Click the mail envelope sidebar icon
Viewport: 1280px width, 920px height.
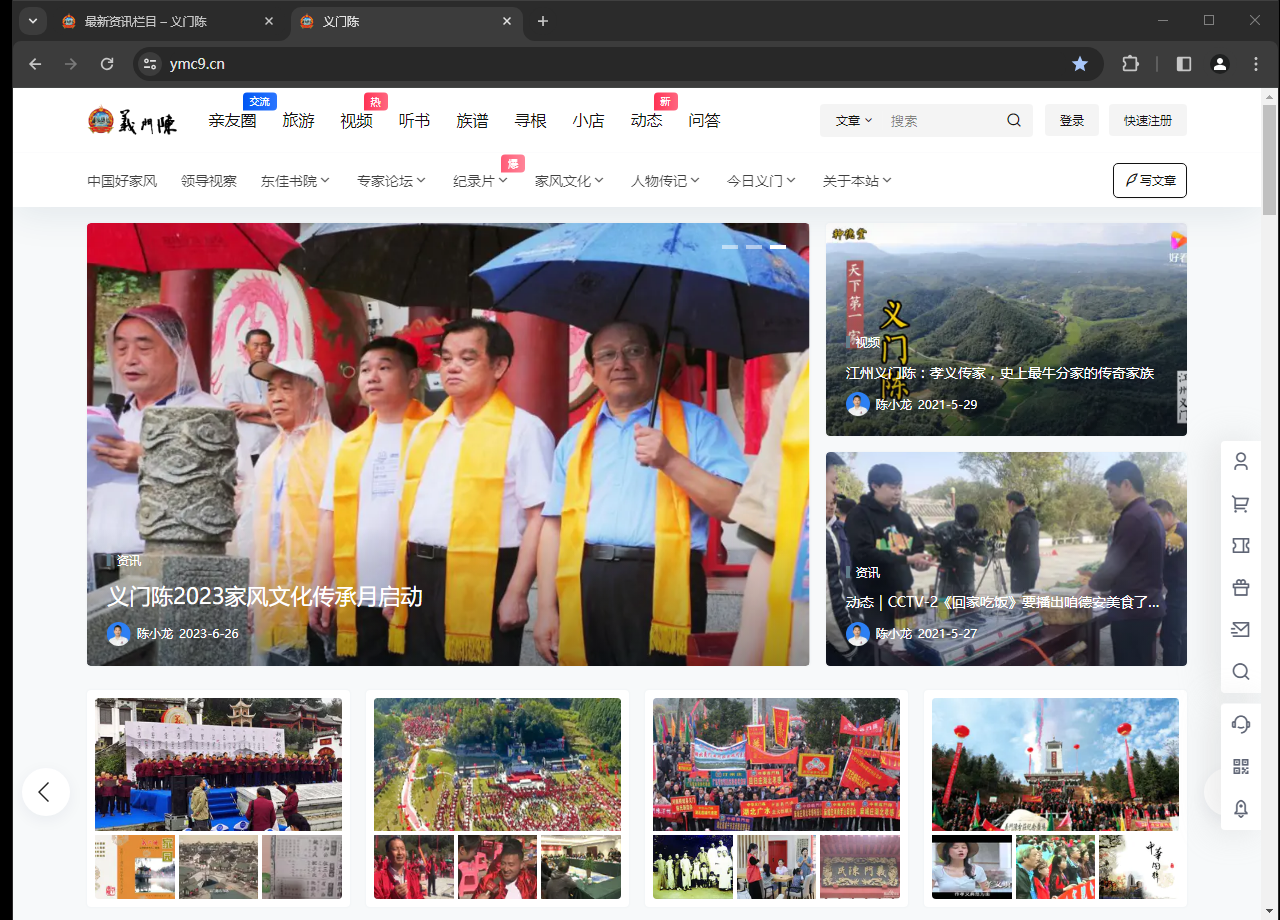[1241, 630]
